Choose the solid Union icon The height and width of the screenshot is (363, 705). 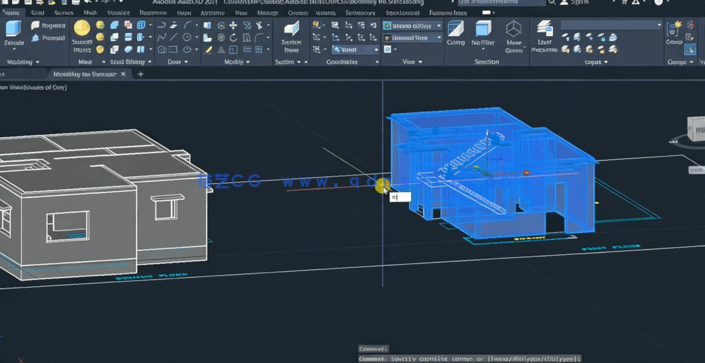[115, 25]
